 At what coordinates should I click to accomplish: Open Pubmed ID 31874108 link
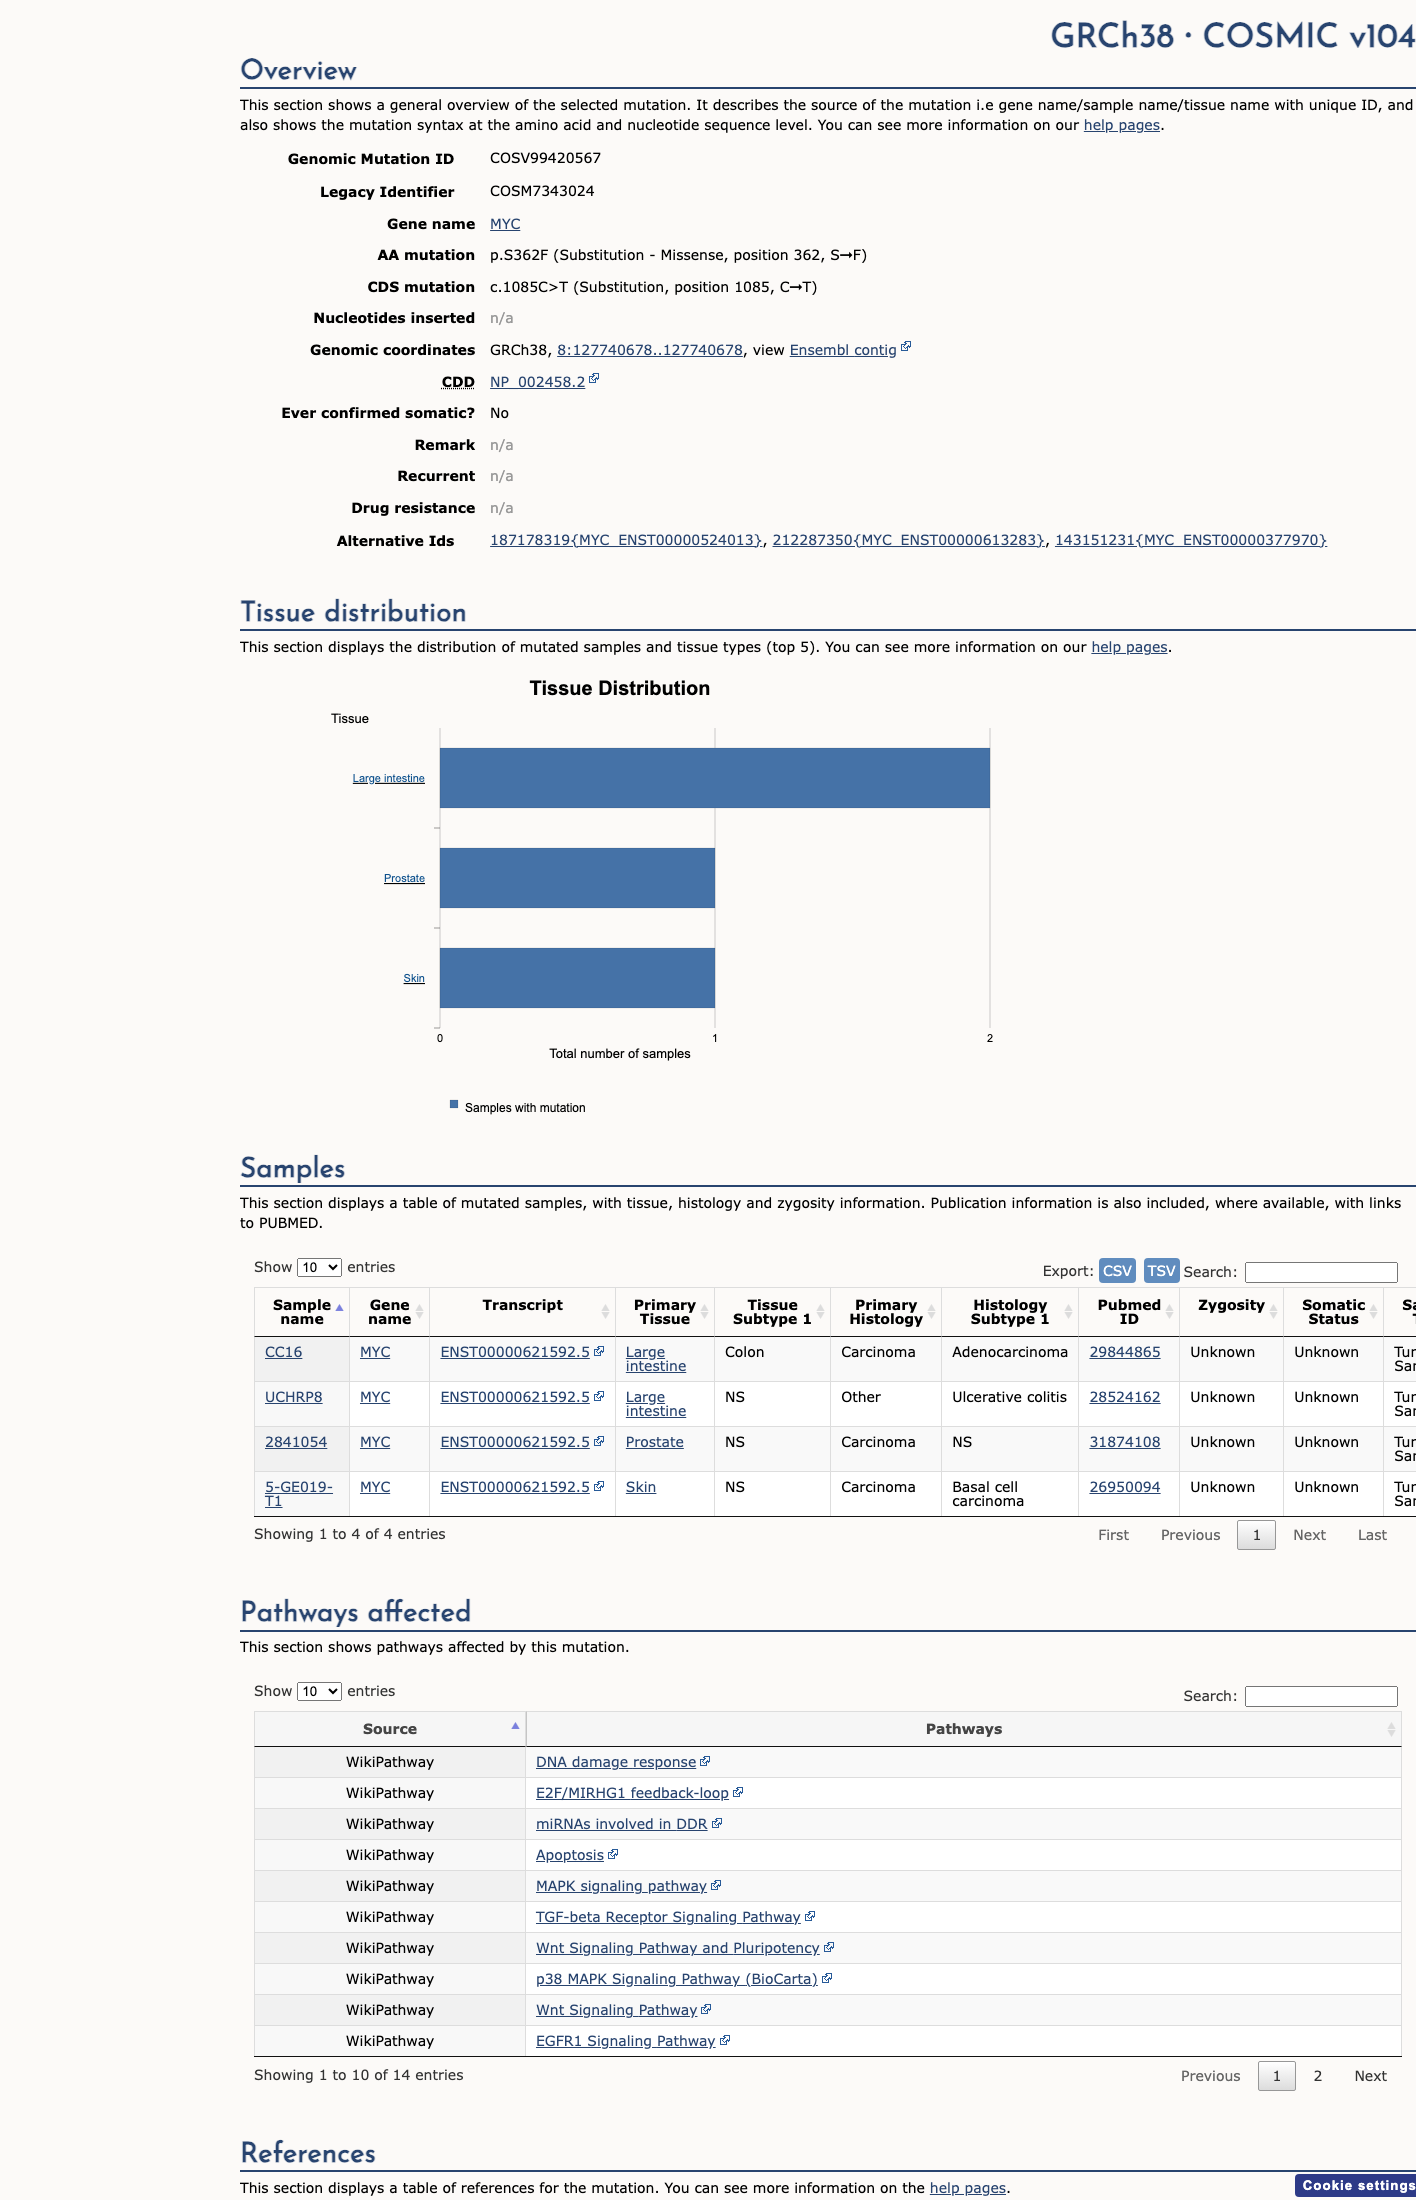tap(1125, 1442)
